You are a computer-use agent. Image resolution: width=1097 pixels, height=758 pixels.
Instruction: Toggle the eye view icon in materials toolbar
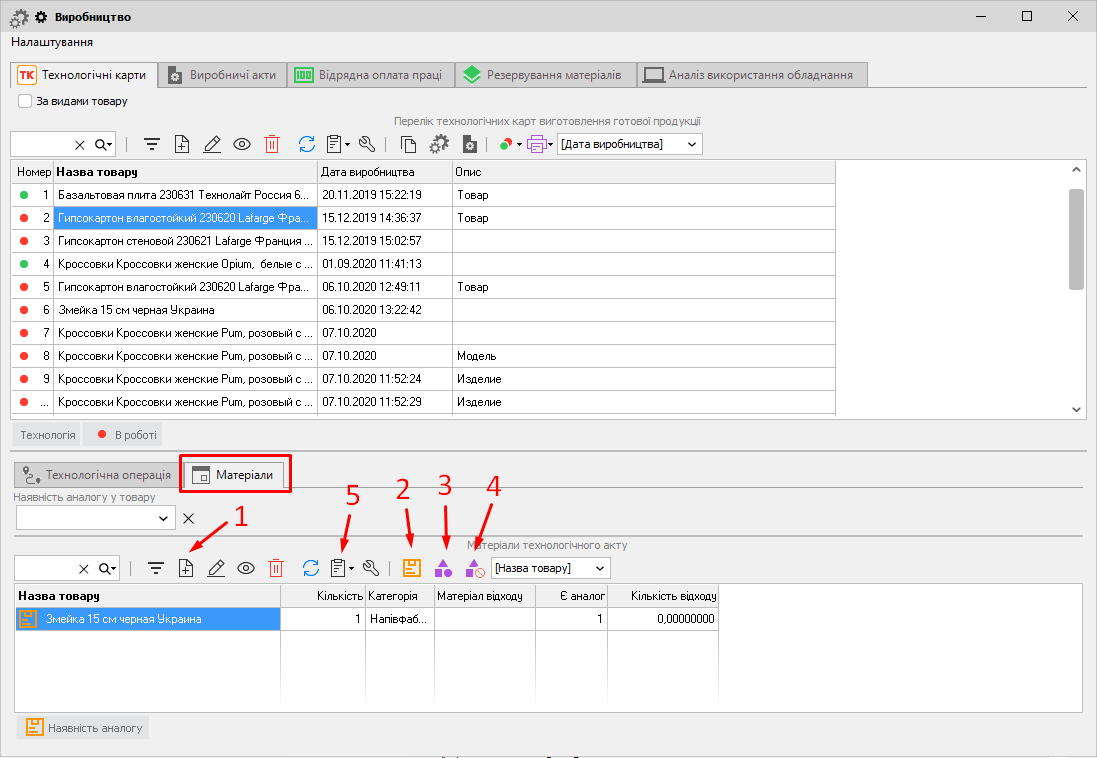(x=246, y=568)
